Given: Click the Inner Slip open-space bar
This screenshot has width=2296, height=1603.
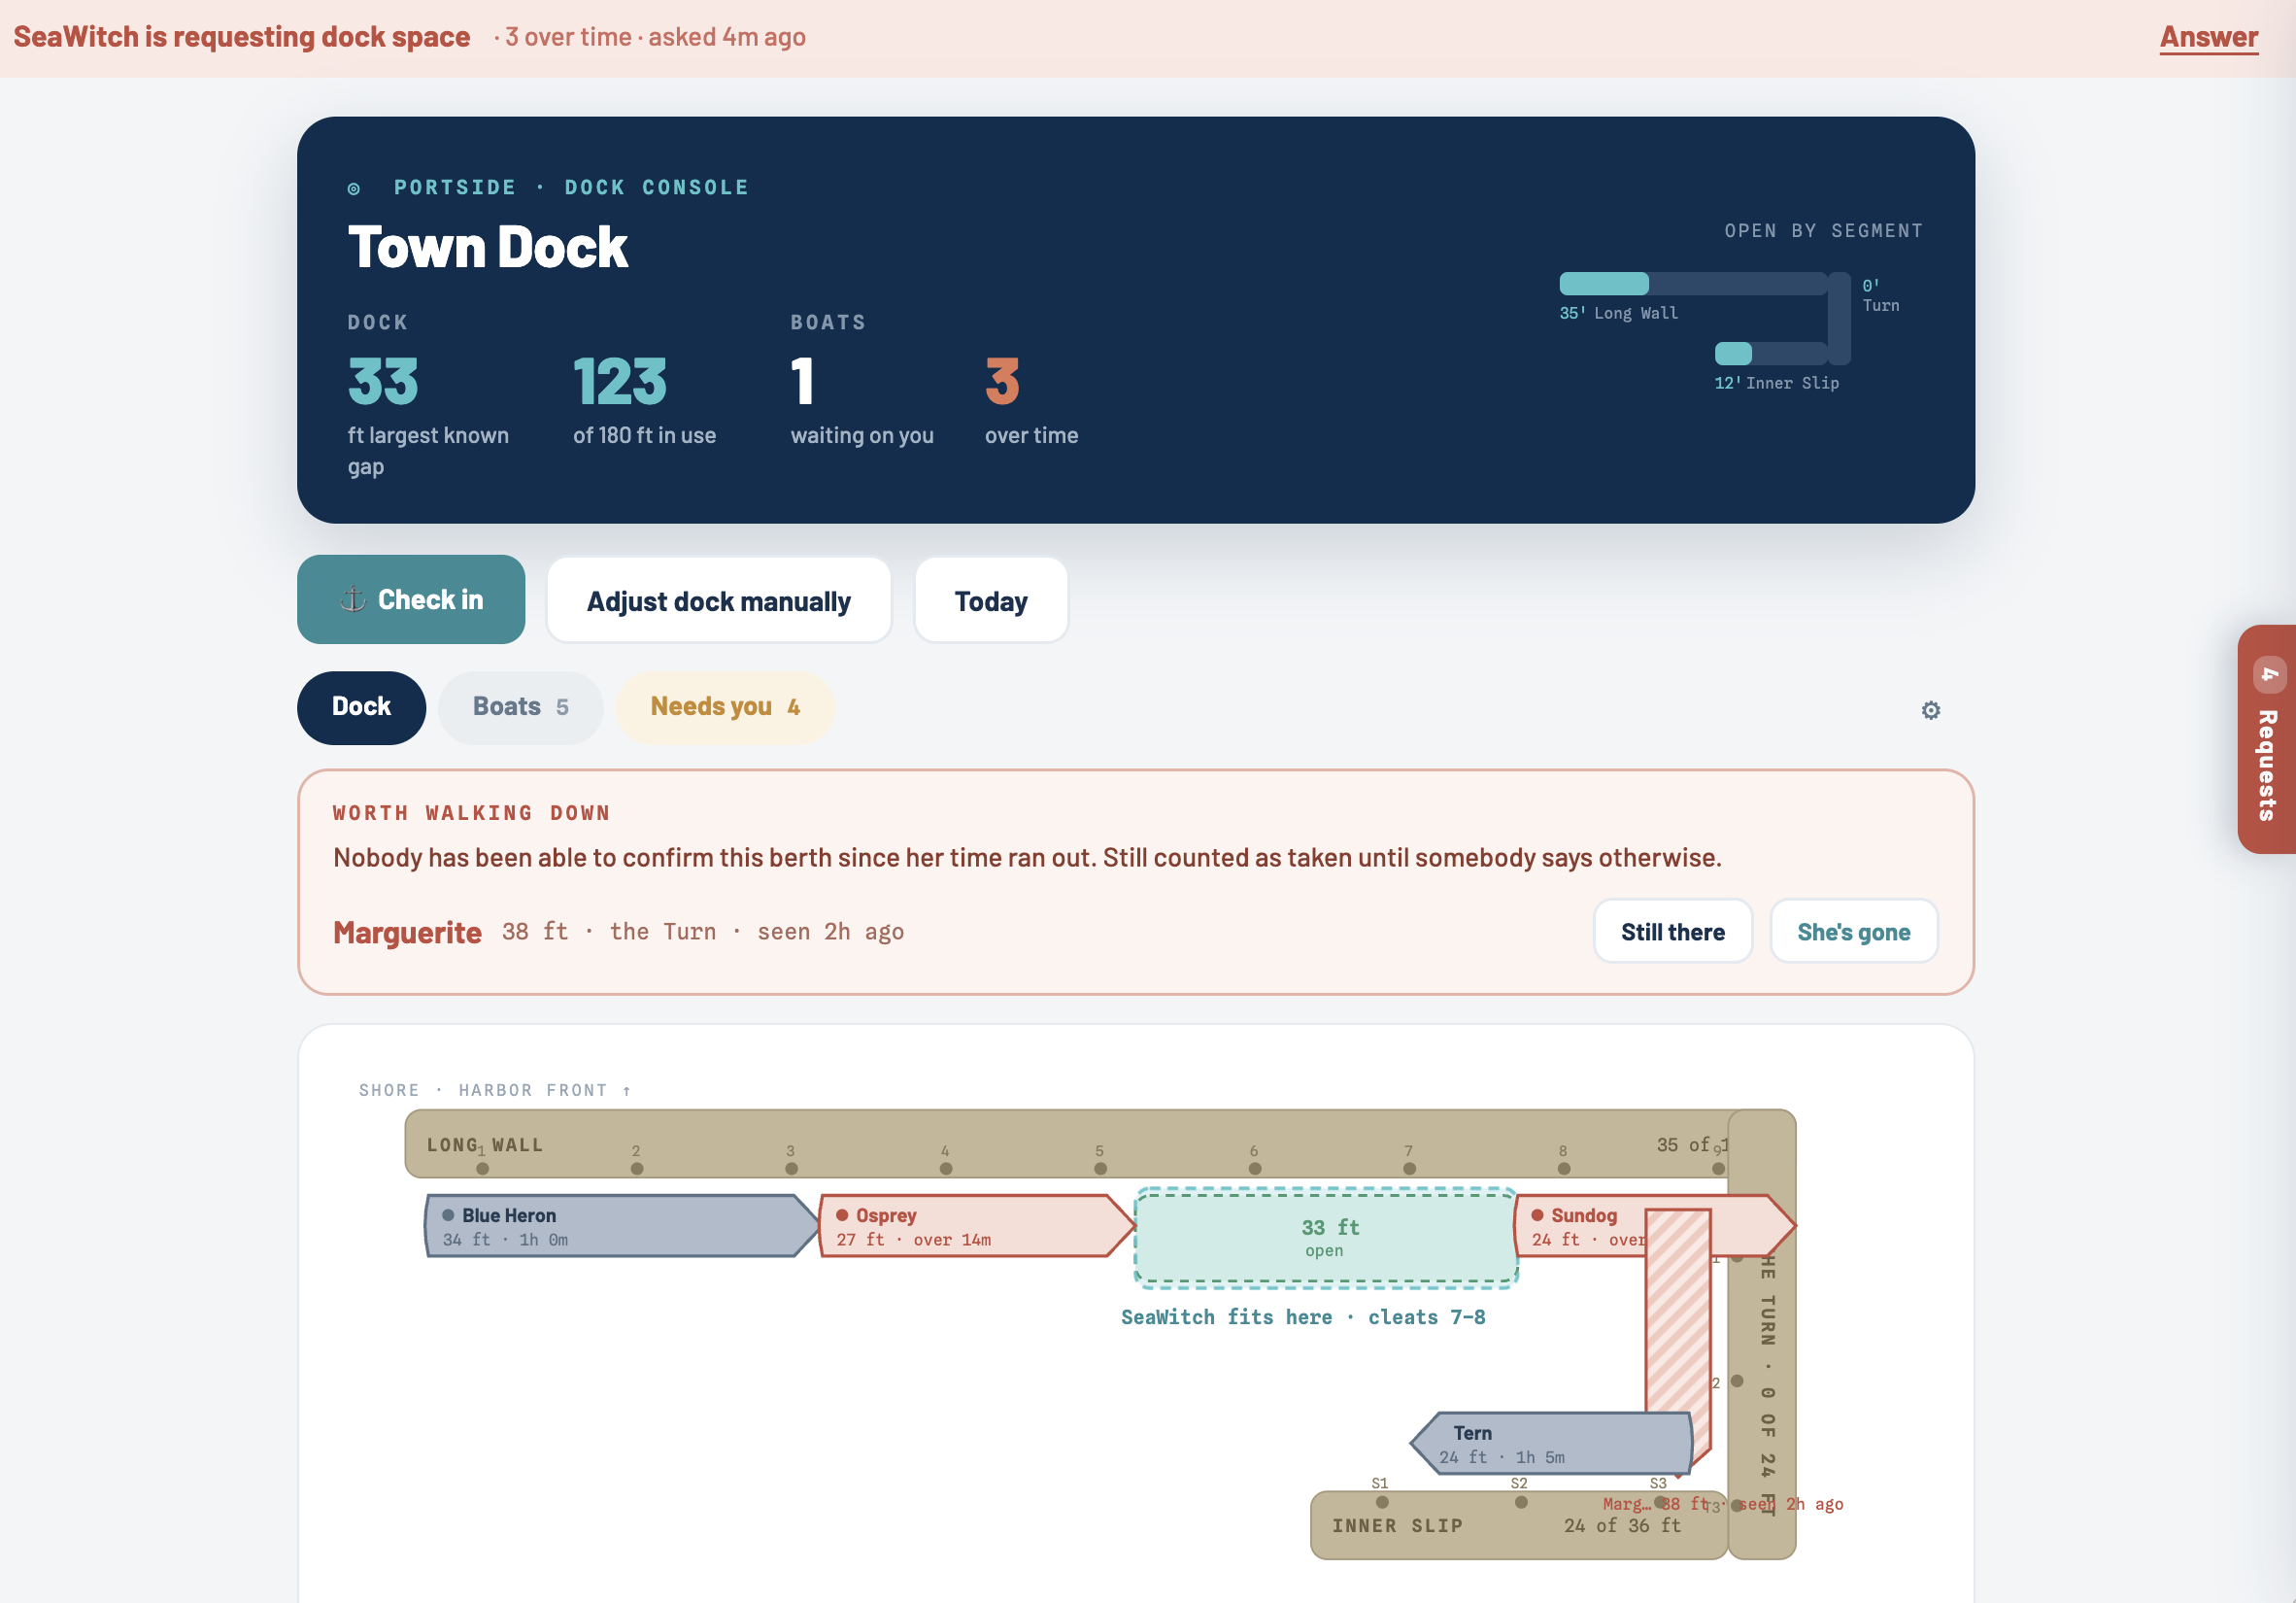Looking at the screenshot, I should (1771, 353).
